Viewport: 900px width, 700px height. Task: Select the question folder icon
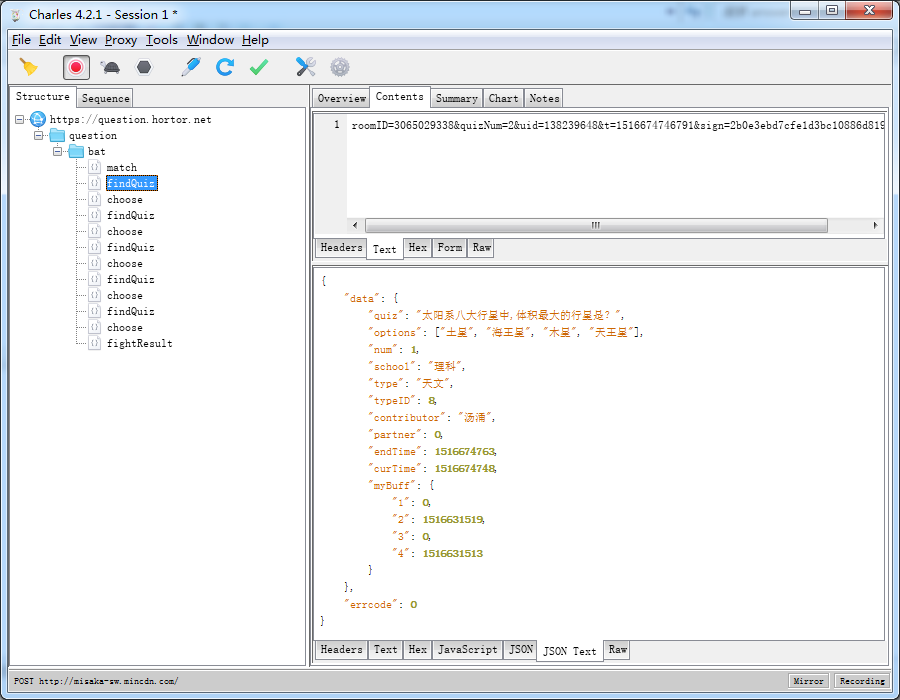[57, 135]
